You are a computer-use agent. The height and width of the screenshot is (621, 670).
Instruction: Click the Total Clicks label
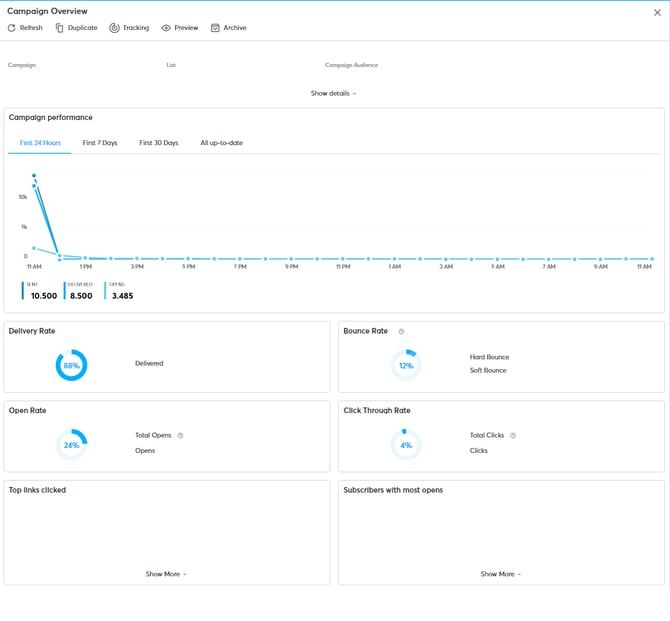487,435
